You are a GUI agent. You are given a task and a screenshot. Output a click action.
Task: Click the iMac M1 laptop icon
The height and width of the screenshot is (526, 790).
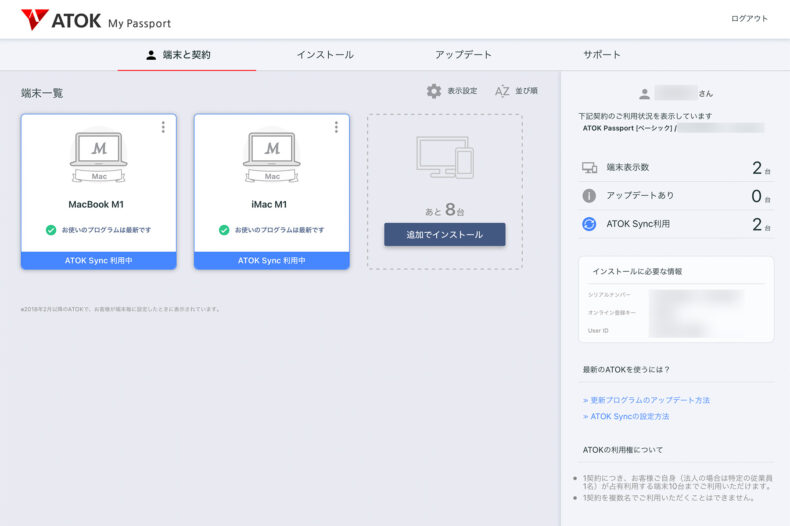[271, 156]
